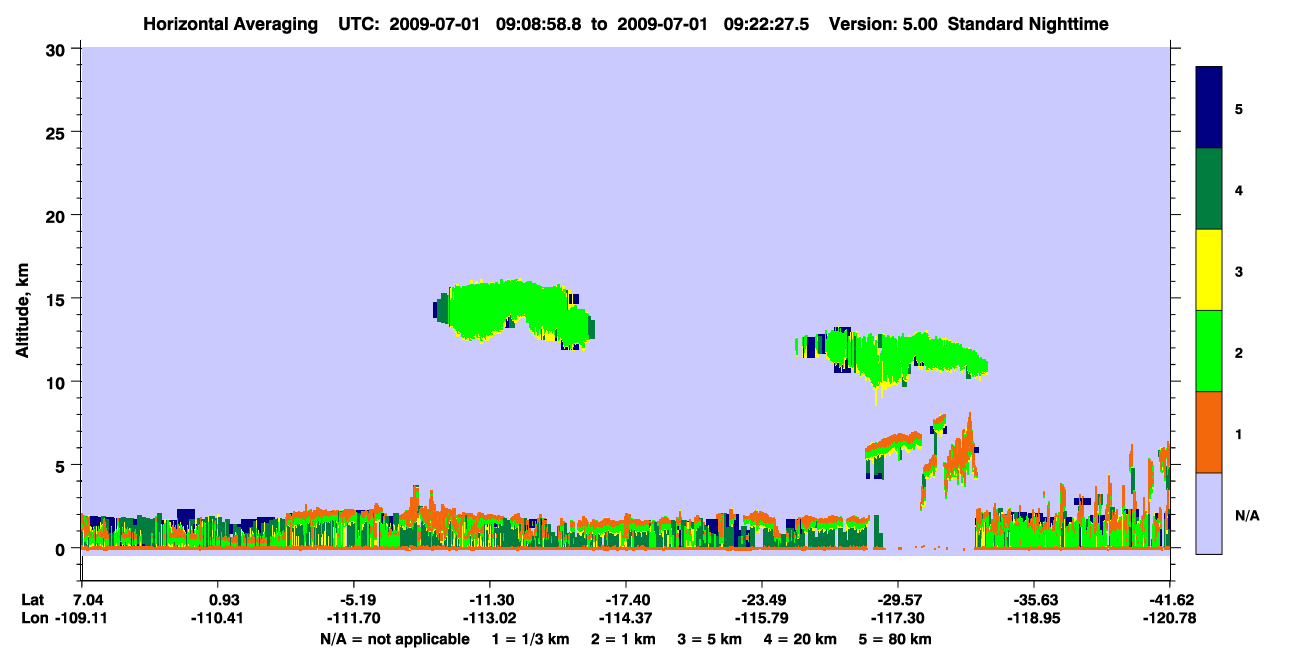Click the y-axis tick label 30

[x=57, y=49]
